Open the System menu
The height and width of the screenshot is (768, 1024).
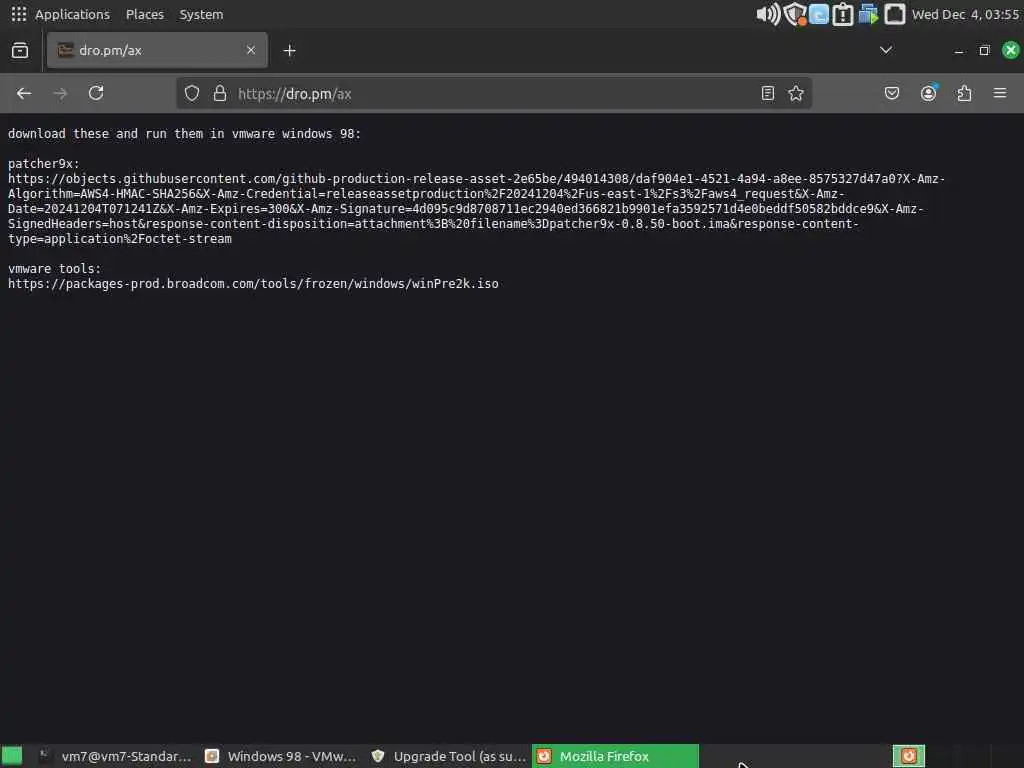[201, 14]
